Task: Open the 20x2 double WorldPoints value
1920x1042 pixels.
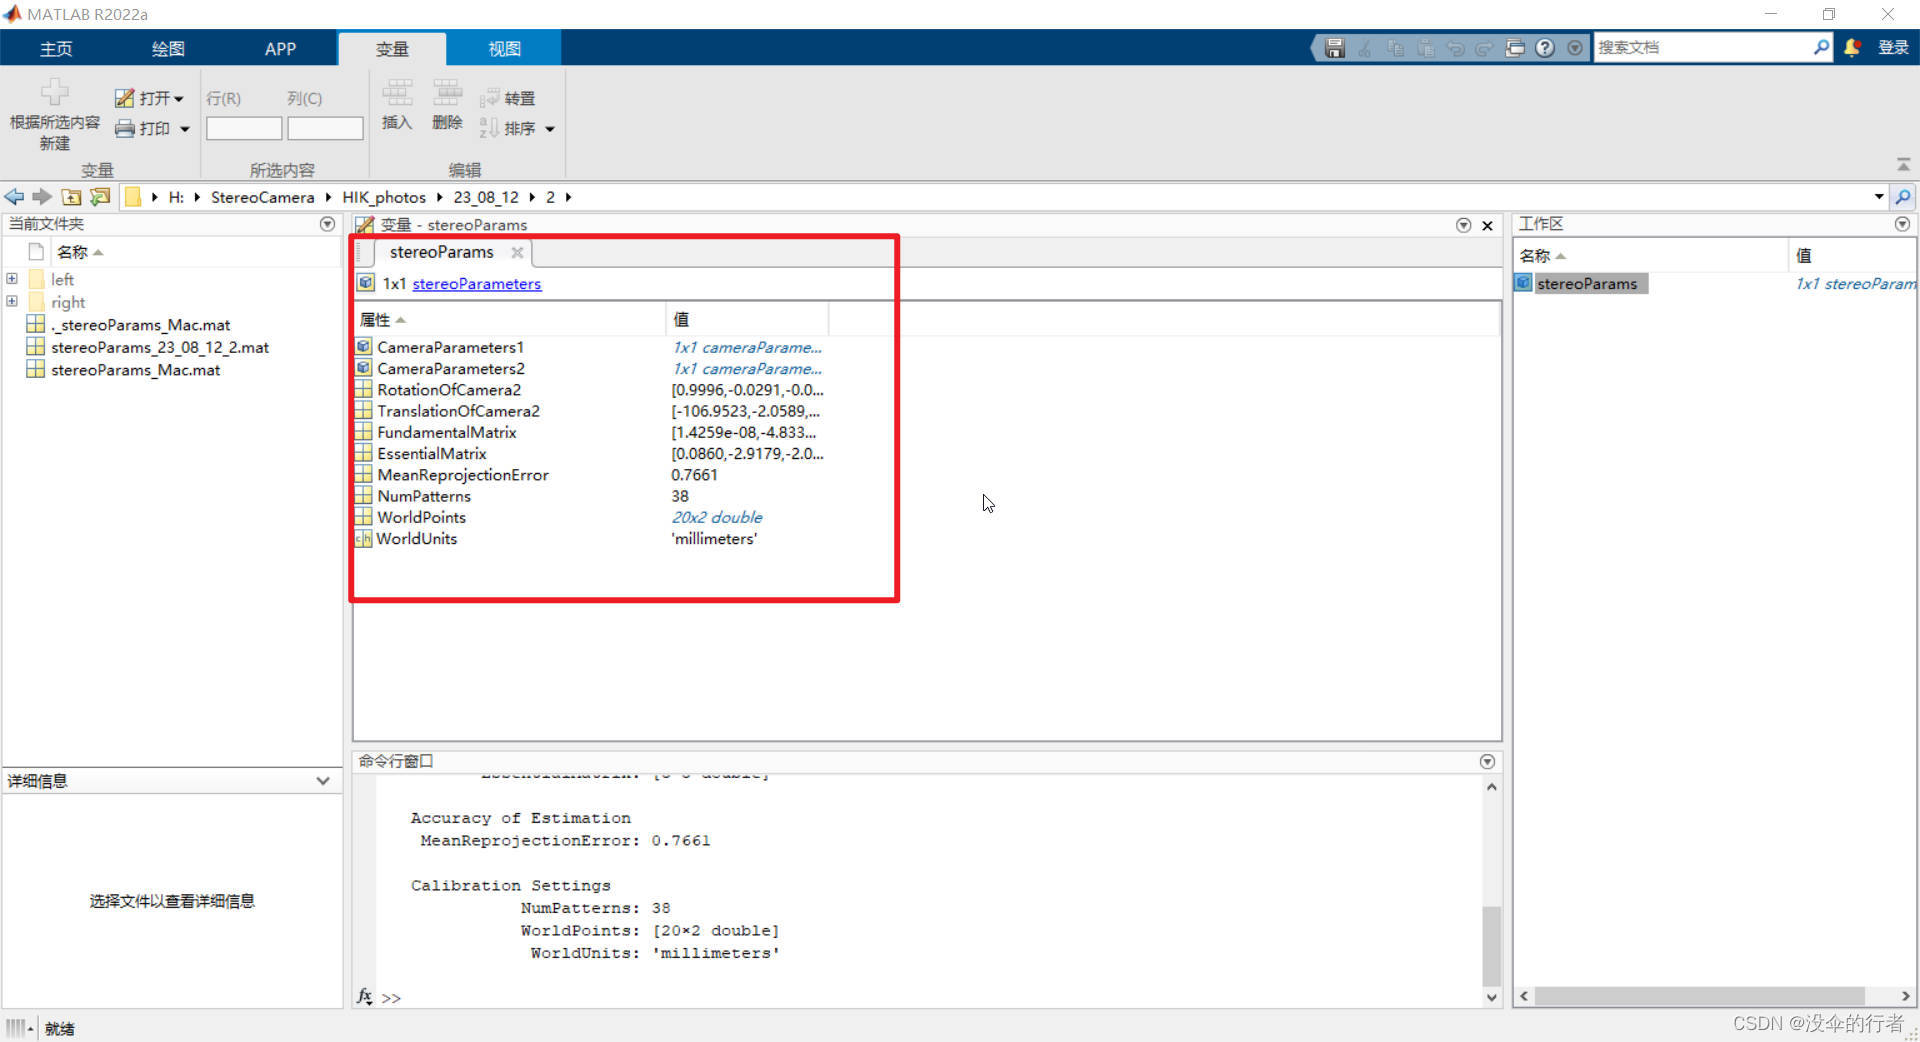Action: [717, 517]
